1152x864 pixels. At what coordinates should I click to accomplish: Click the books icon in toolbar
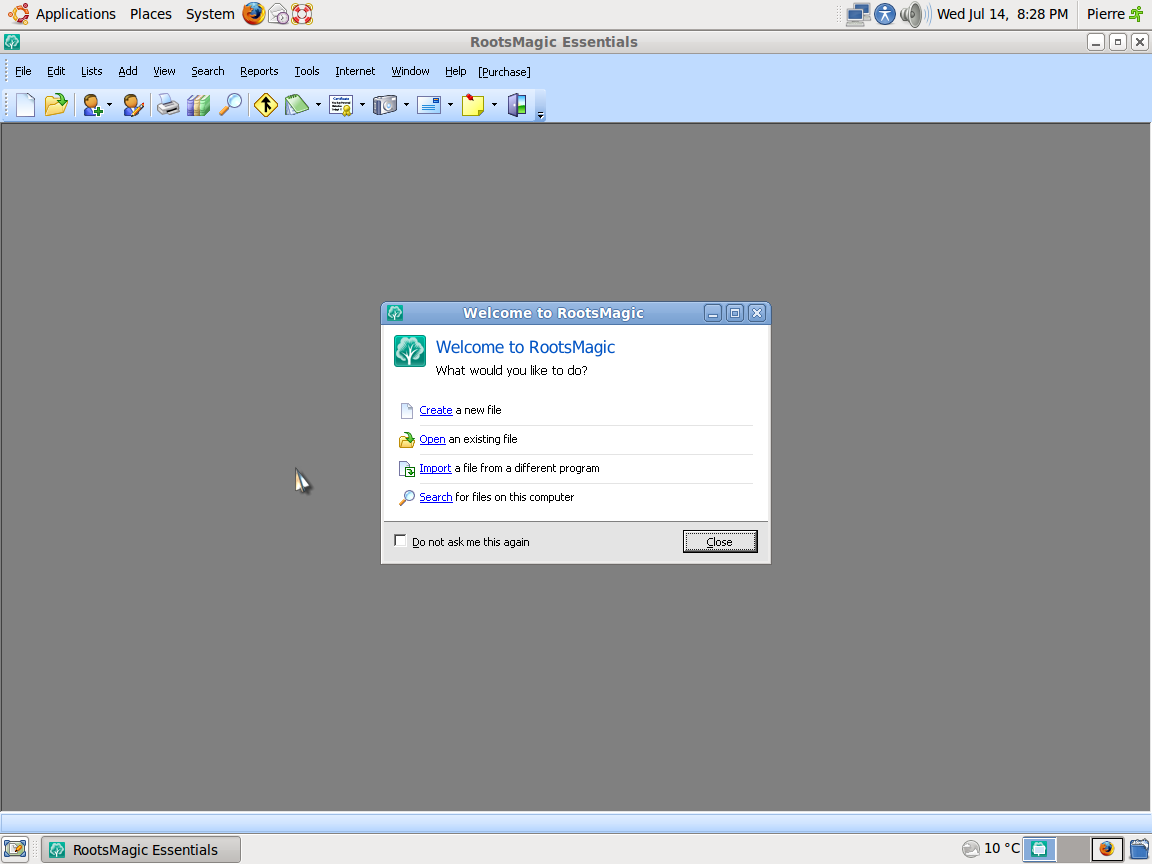tap(198, 105)
